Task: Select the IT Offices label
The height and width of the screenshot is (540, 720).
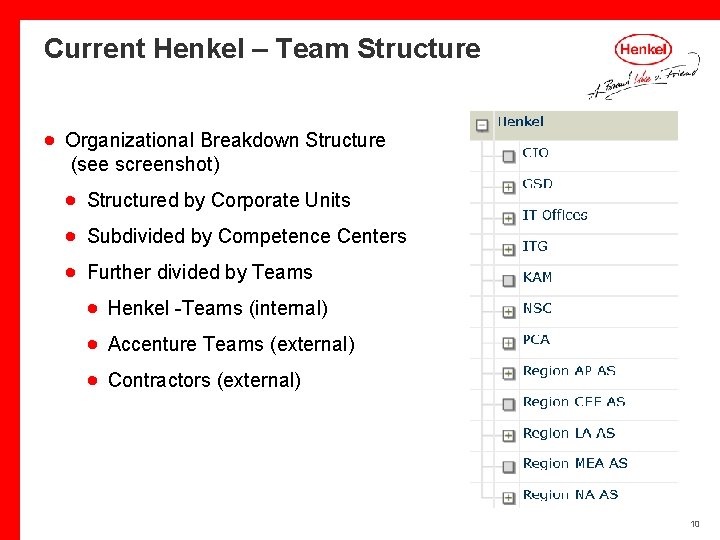Action: pyautogui.click(x=555, y=215)
